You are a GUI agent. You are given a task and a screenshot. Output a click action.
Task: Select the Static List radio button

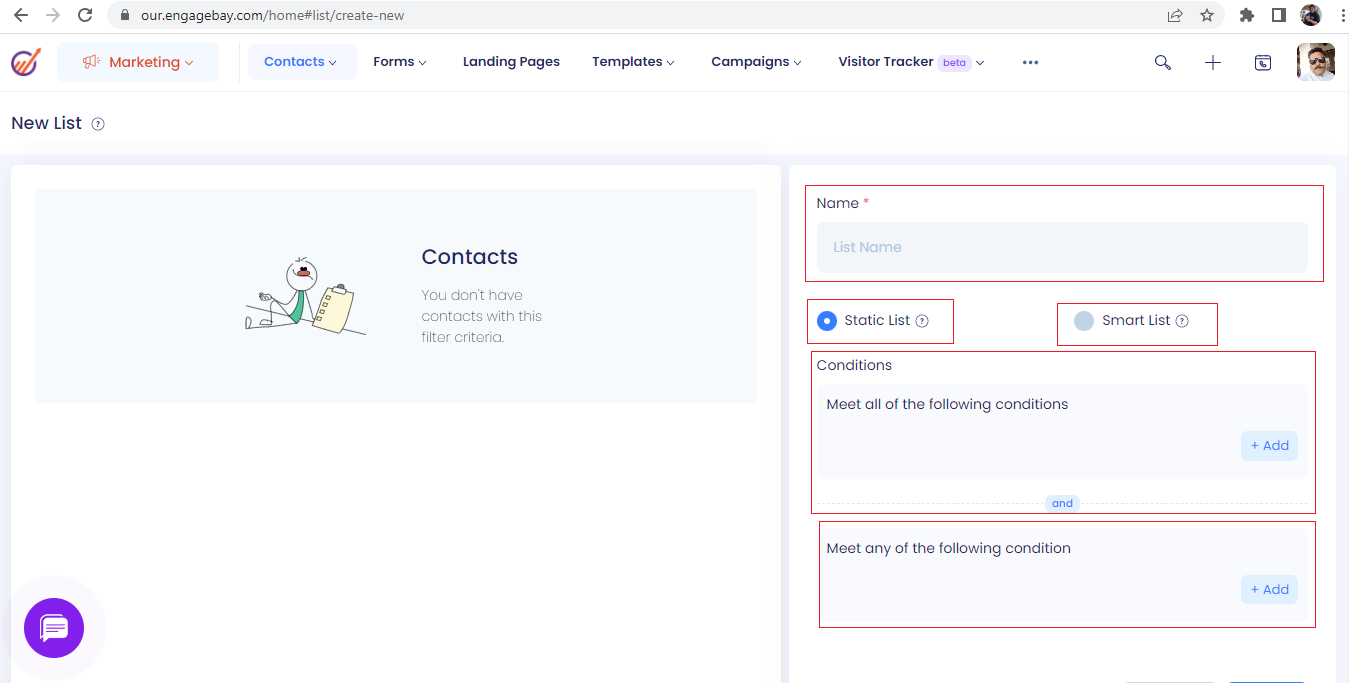click(x=827, y=321)
